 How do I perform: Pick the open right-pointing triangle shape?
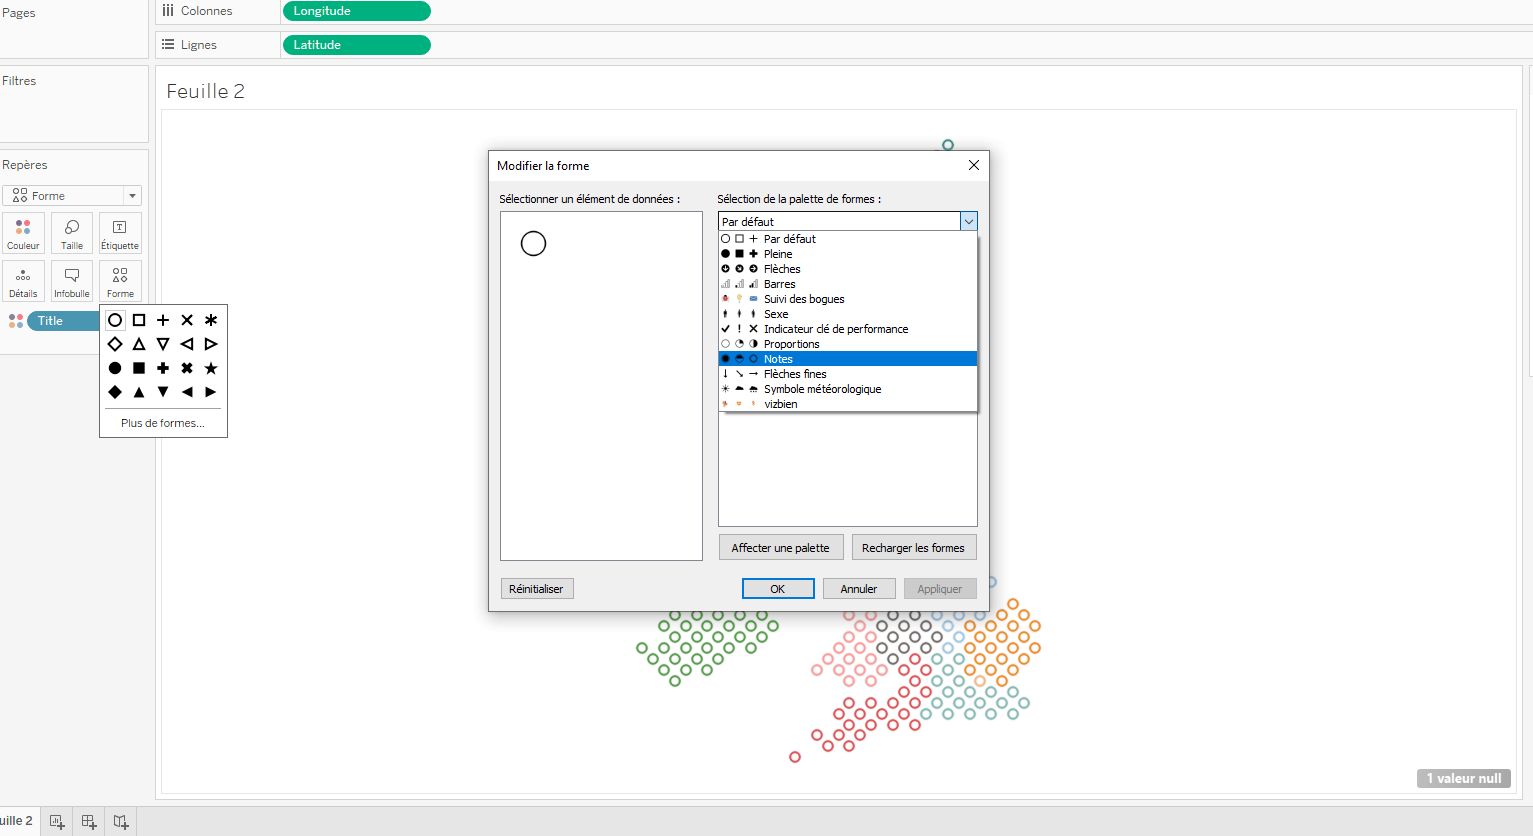pyautogui.click(x=211, y=344)
